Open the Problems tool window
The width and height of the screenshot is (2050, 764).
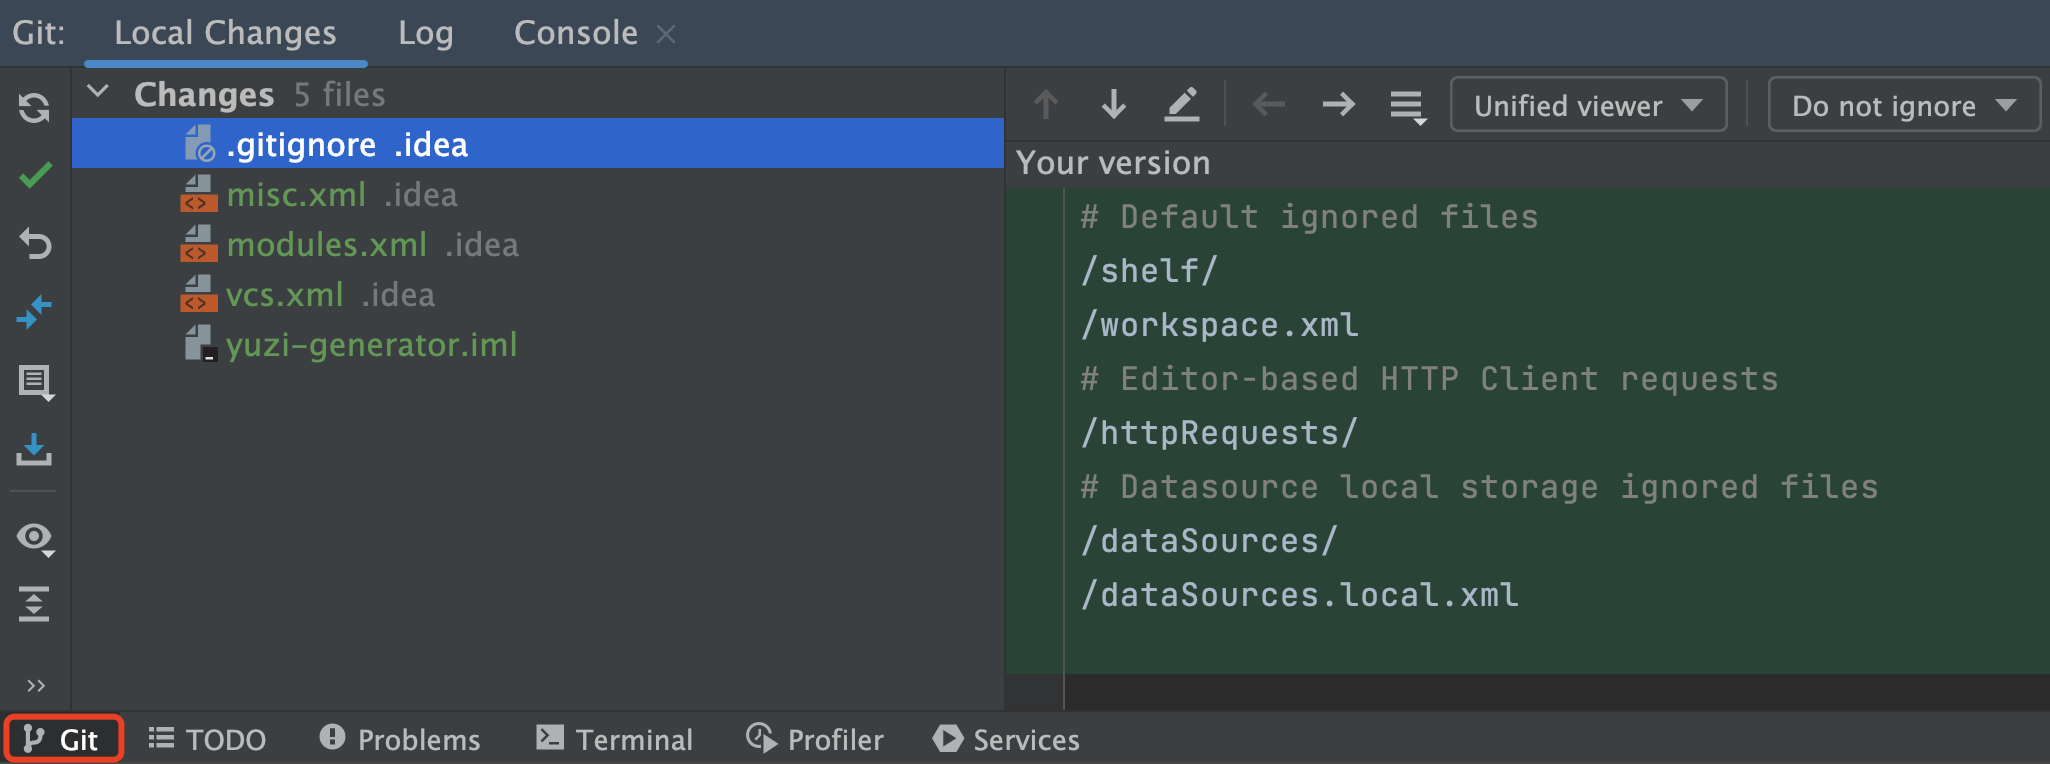(x=400, y=739)
